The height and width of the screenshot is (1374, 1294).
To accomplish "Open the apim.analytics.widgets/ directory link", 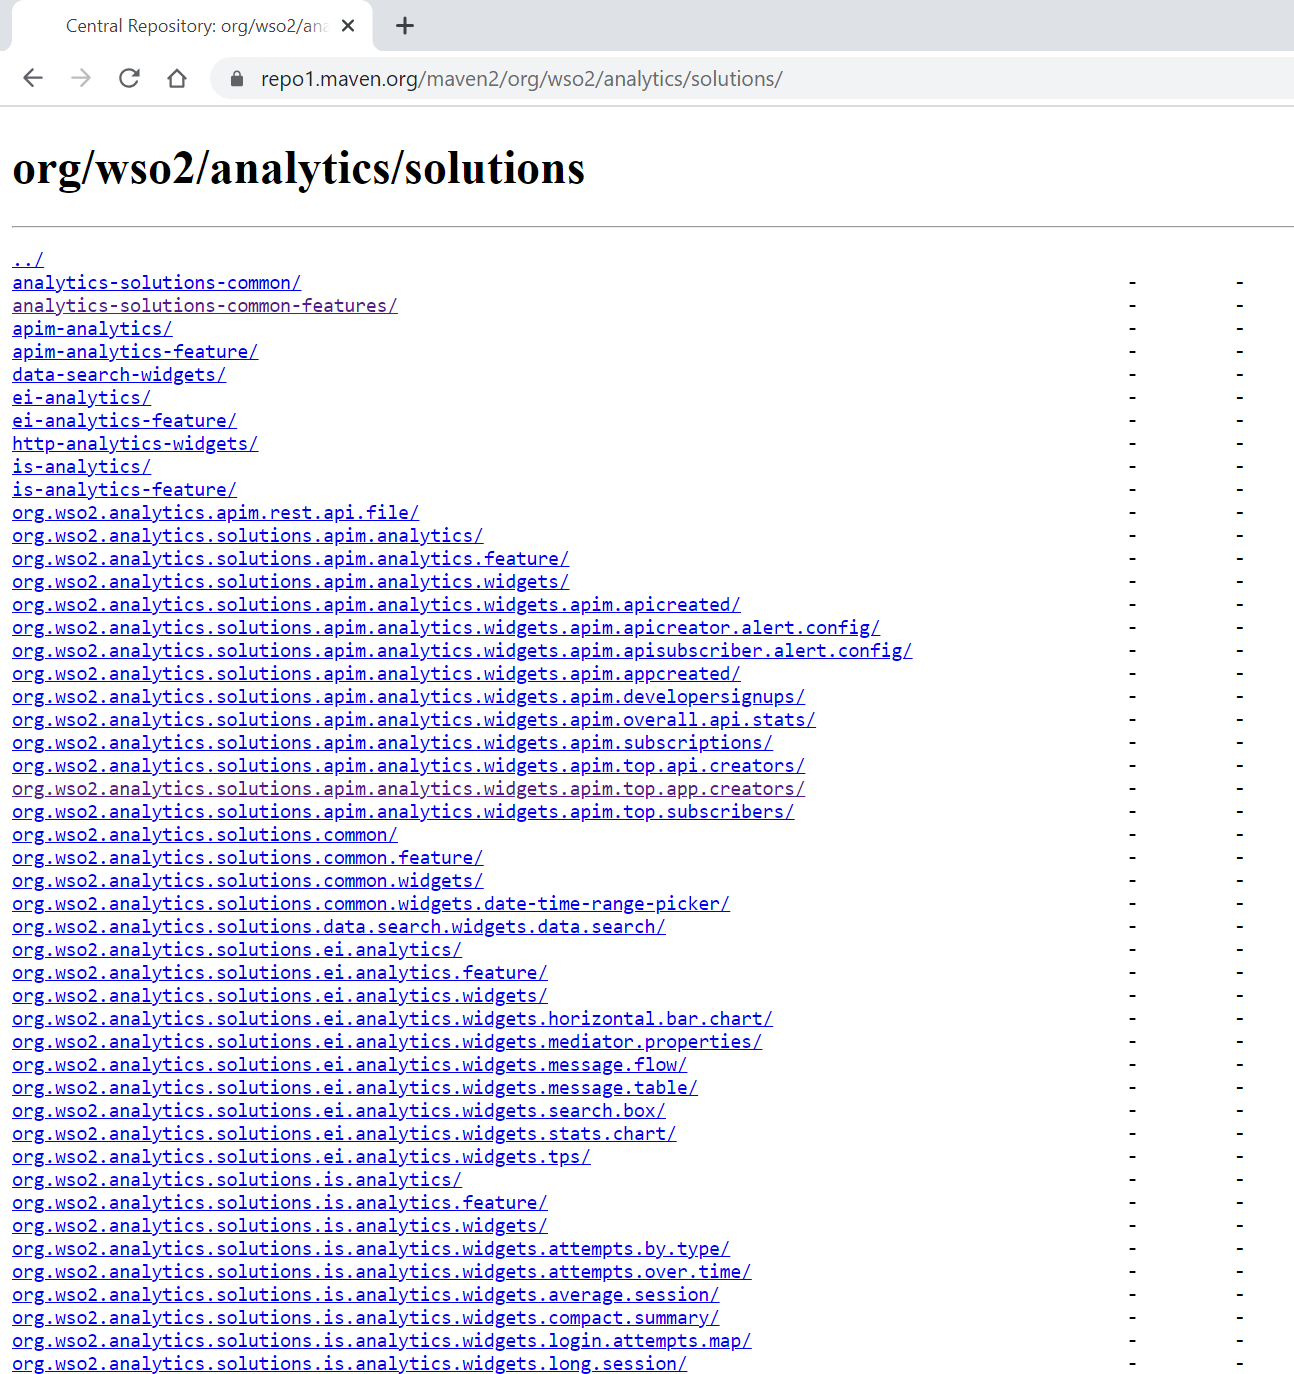I will tap(290, 582).
